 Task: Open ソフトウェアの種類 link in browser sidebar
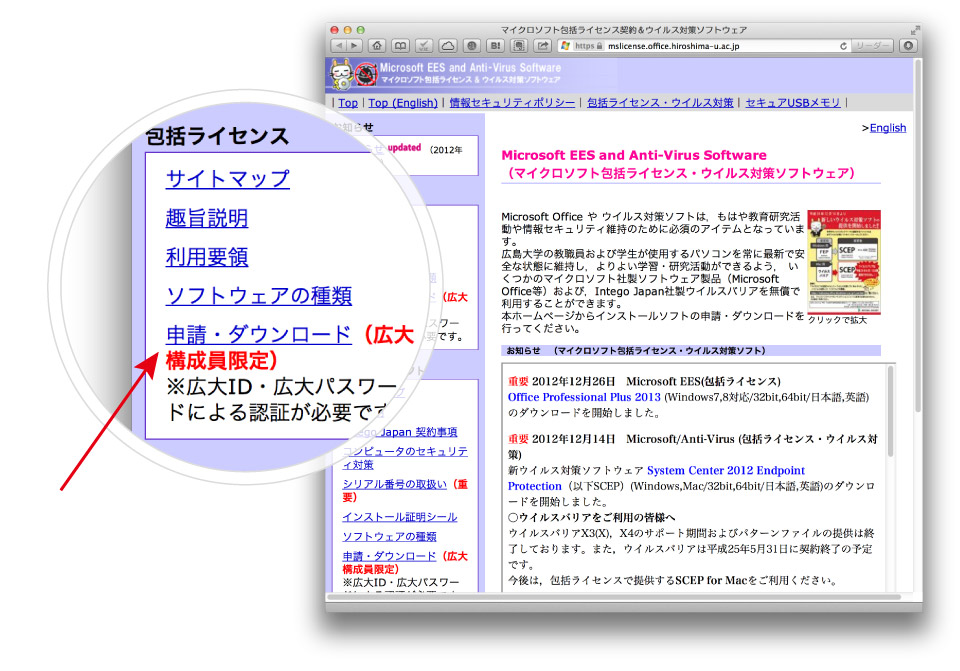pos(389,536)
